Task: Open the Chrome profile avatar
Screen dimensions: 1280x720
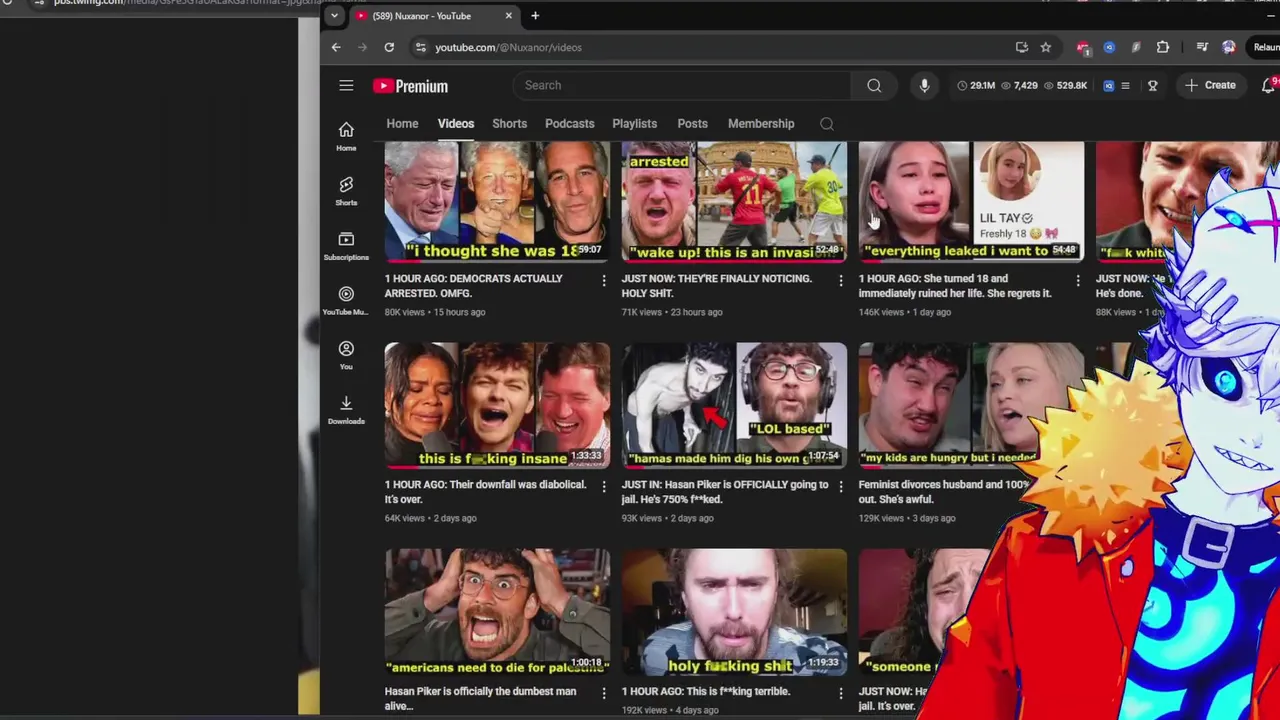Action: click(x=1228, y=47)
